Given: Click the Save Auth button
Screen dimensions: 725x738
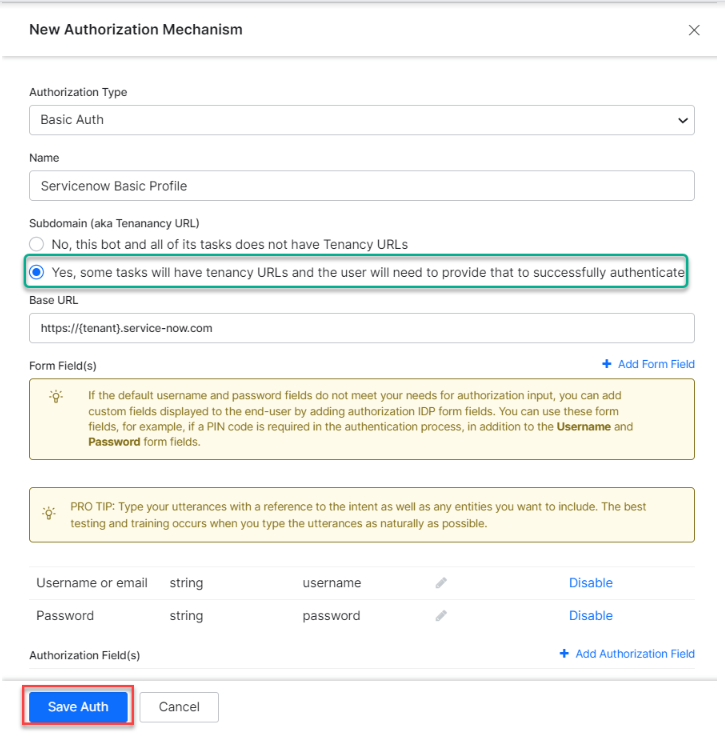Looking at the screenshot, I should 78,707.
